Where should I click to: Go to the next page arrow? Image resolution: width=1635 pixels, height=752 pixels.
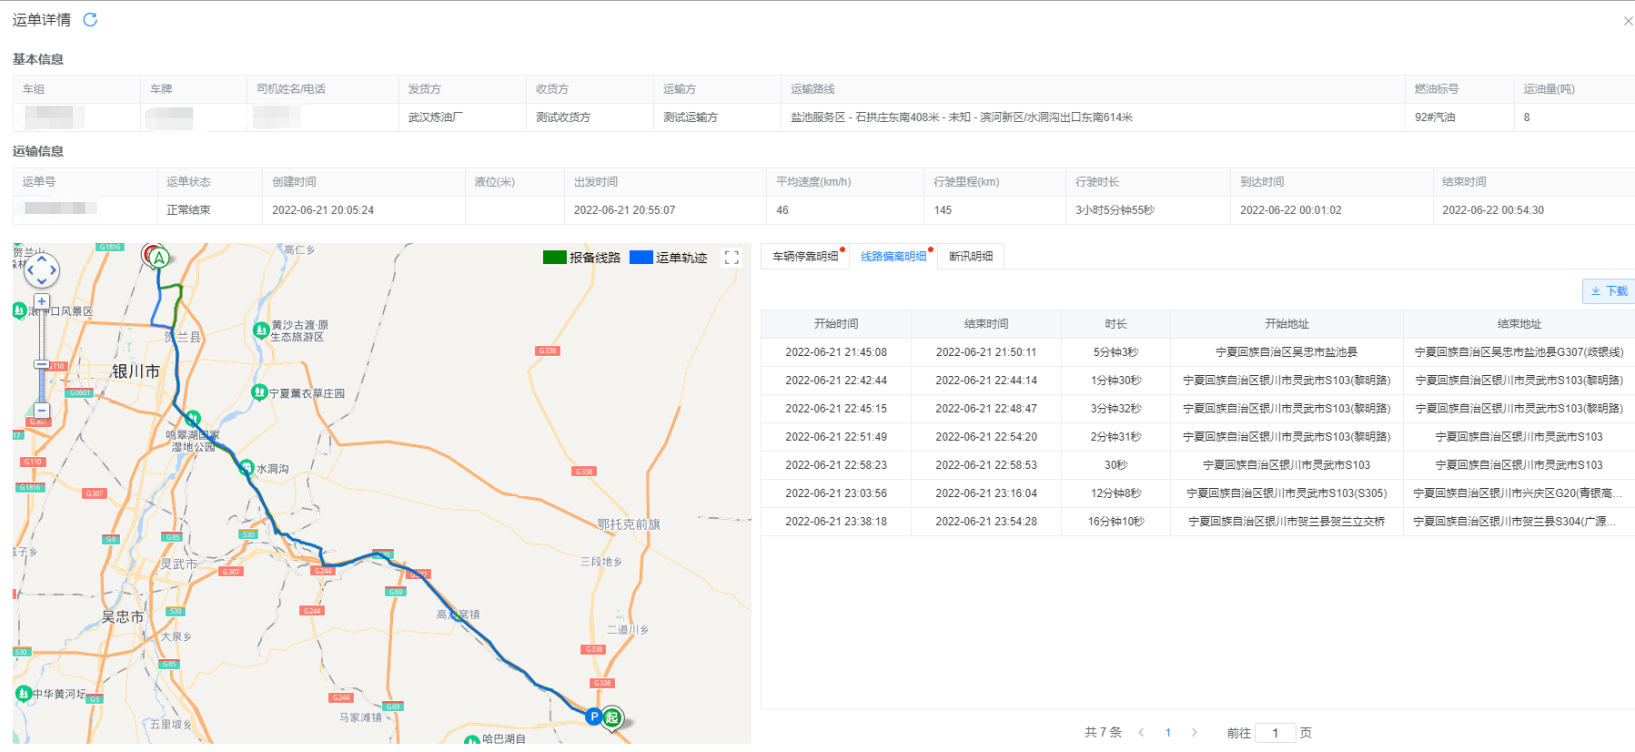pos(1194,733)
